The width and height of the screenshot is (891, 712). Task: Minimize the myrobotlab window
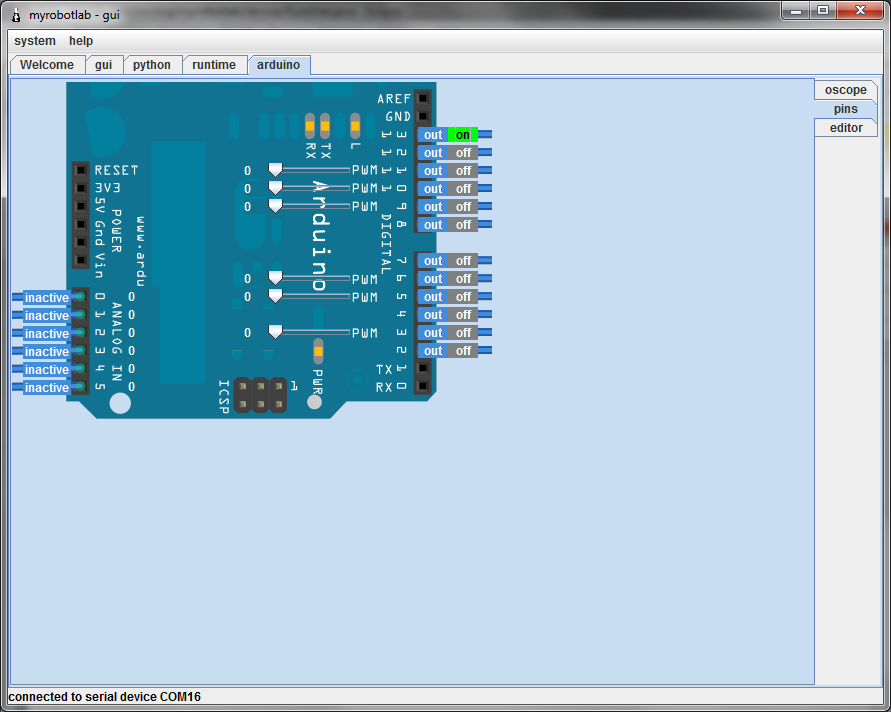coord(796,10)
